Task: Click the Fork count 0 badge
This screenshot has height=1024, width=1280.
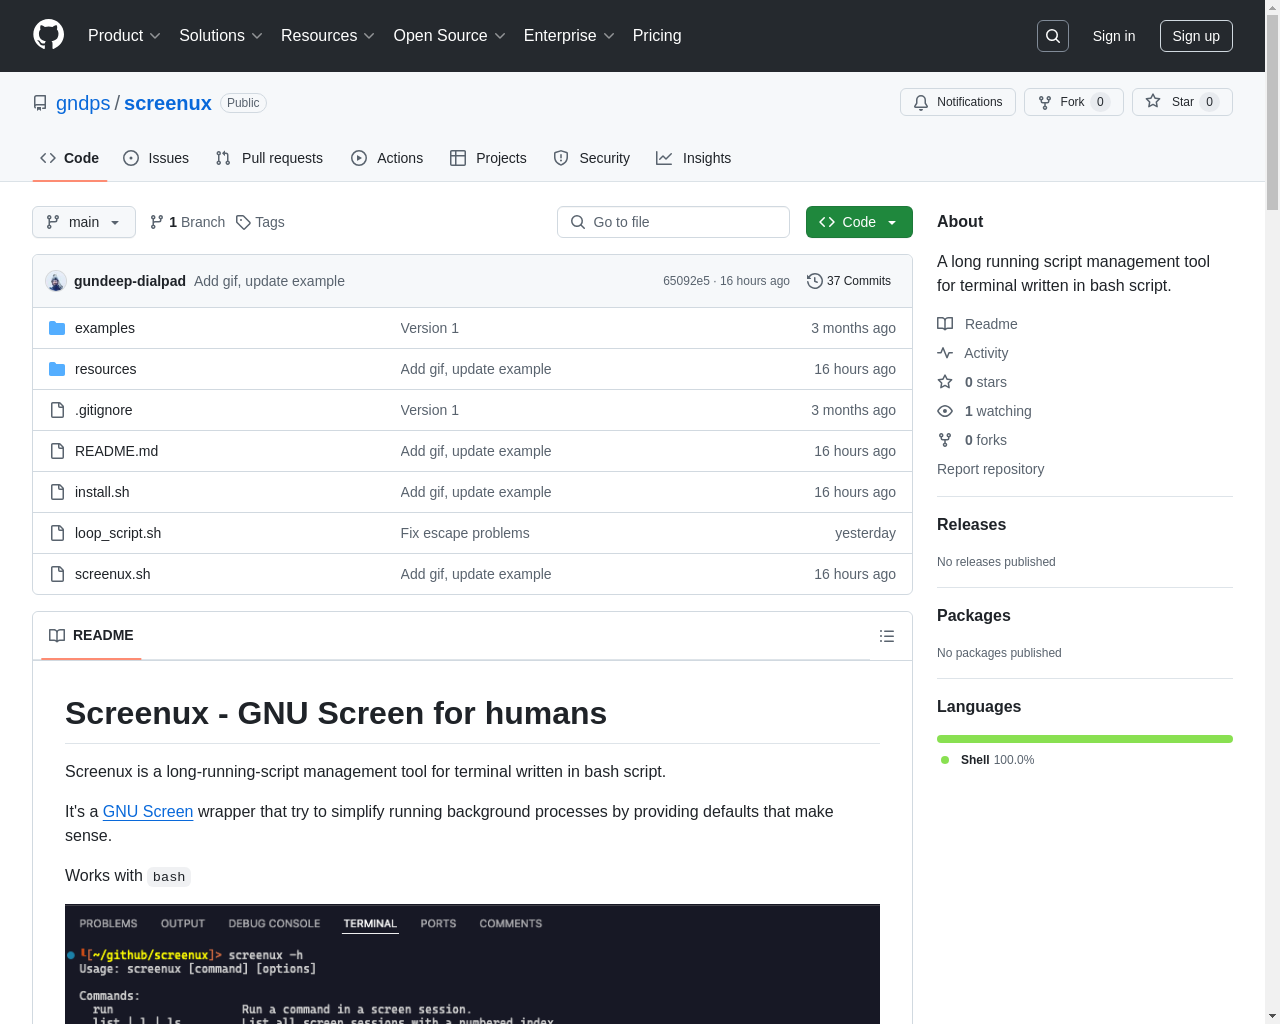Action: point(1100,102)
